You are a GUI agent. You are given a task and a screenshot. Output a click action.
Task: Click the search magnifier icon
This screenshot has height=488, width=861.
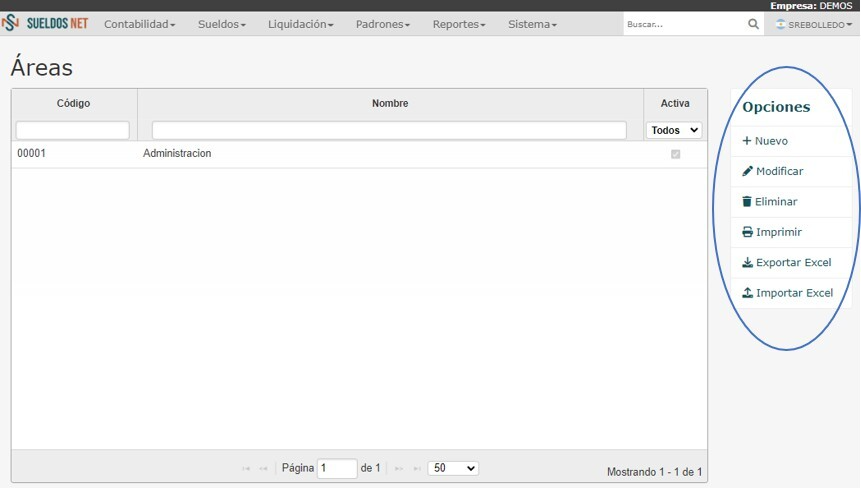(x=753, y=24)
